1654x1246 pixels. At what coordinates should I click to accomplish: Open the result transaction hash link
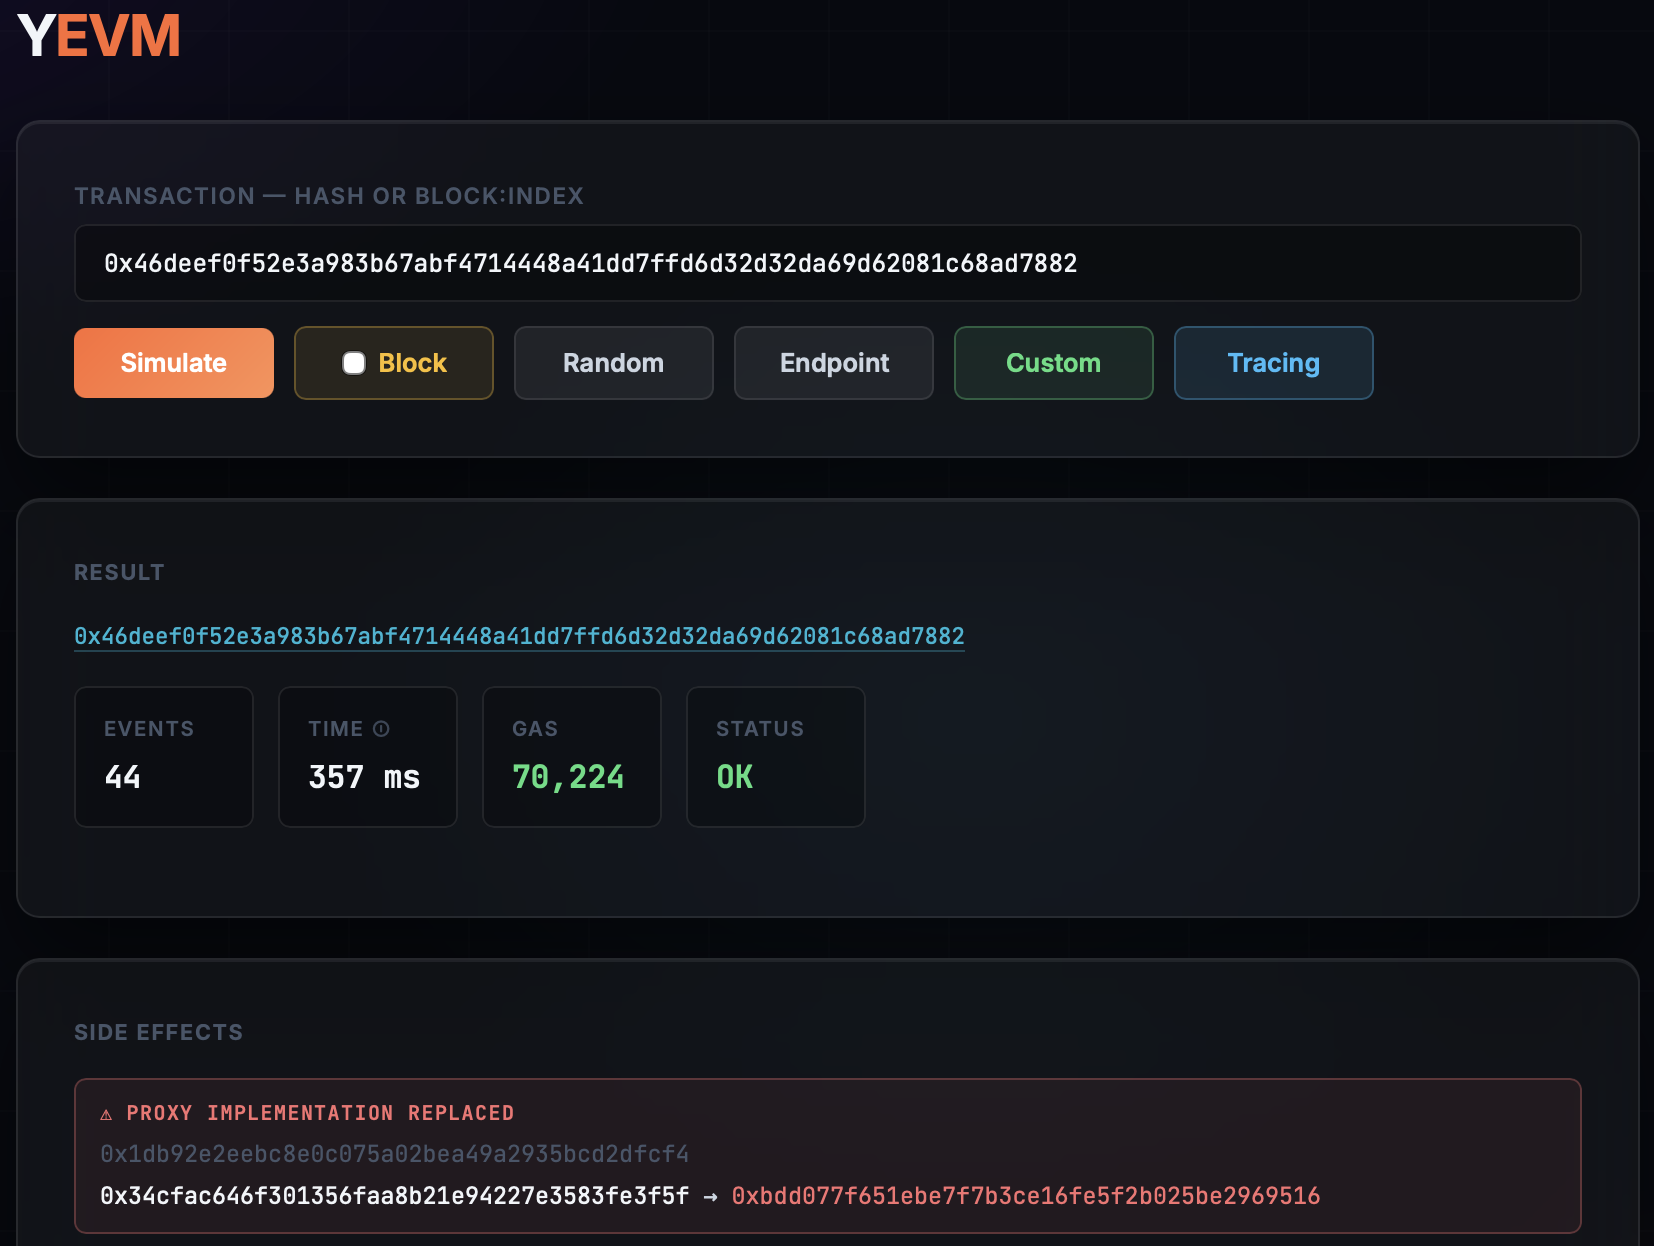pos(519,636)
